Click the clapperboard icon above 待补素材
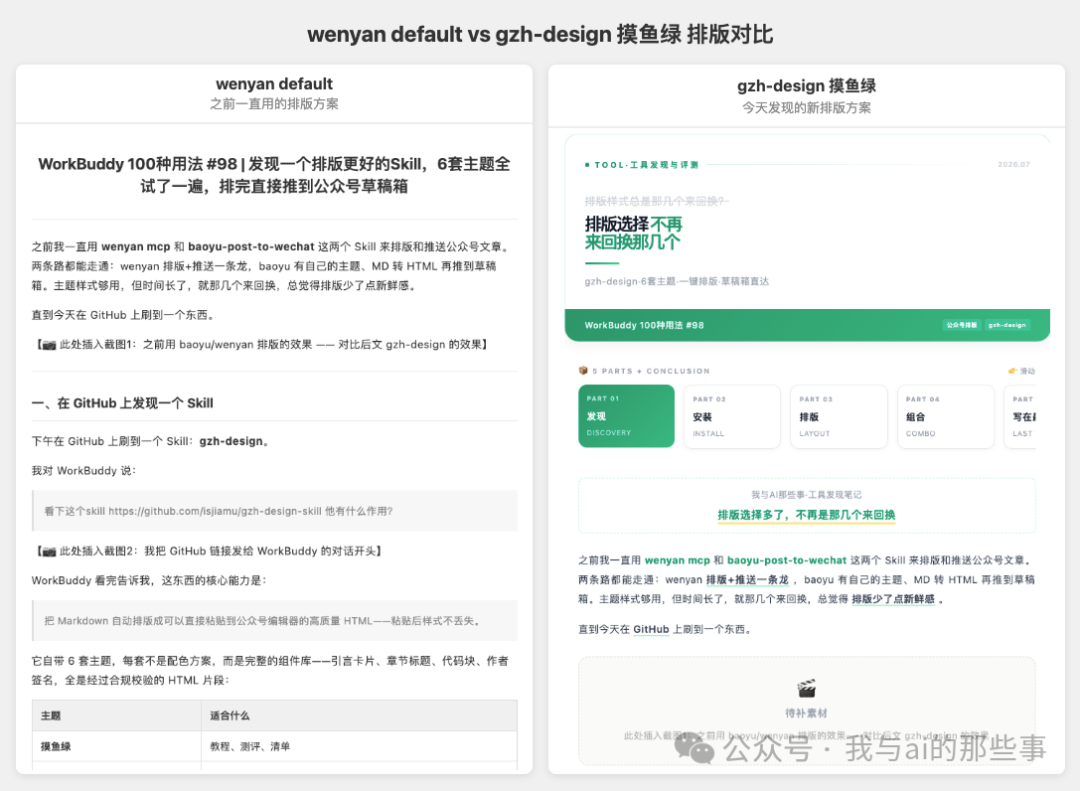Viewport: 1080px width, 791px height. point(806,688)
